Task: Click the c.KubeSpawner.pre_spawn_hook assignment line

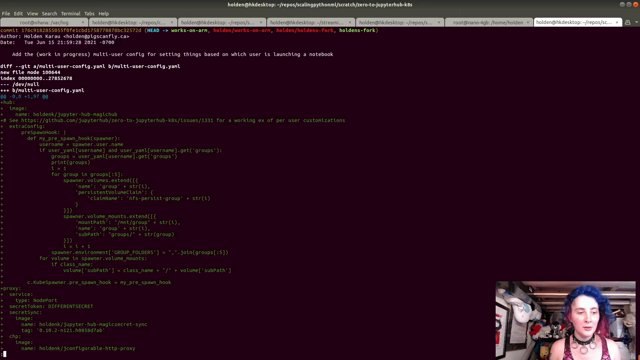Action: pos(99,282)
